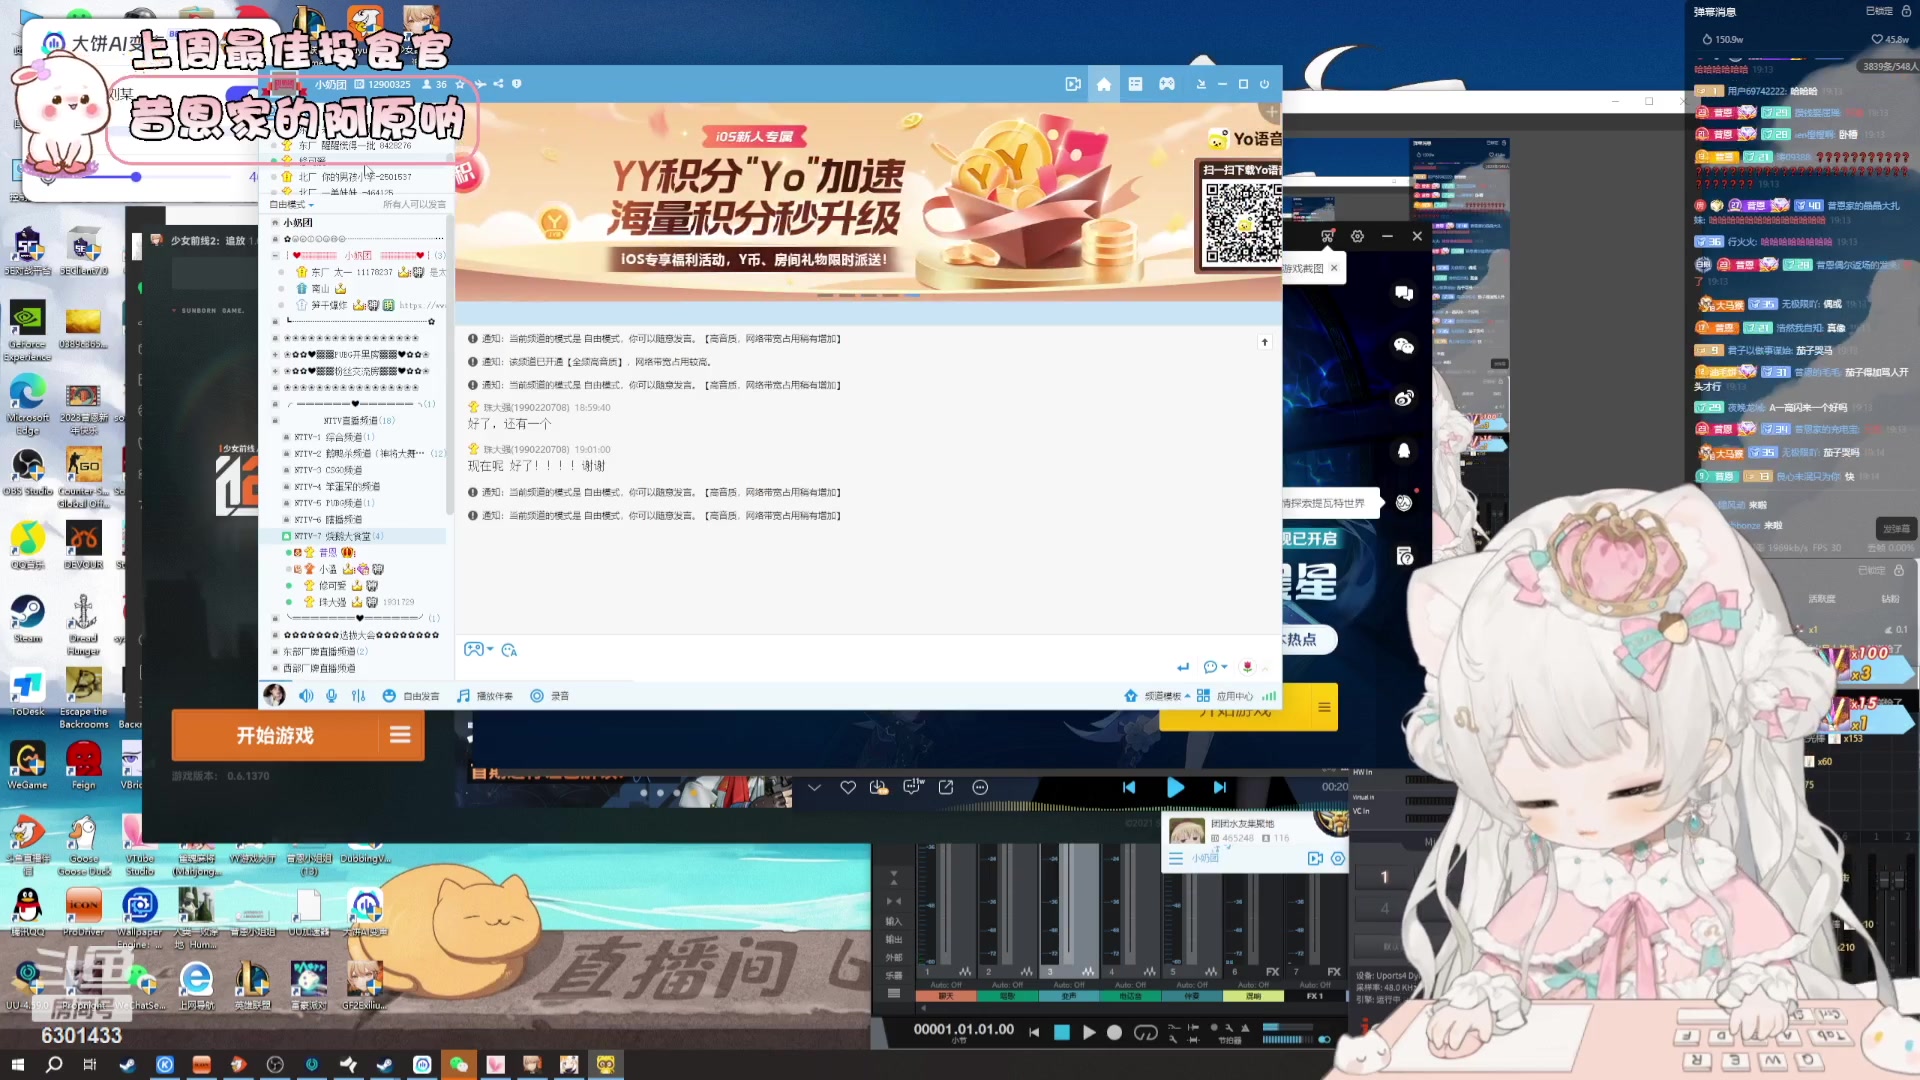This screenshot has height=1080, width=1920.
Task: Click the network signal bars icon
Action: 1271,697
